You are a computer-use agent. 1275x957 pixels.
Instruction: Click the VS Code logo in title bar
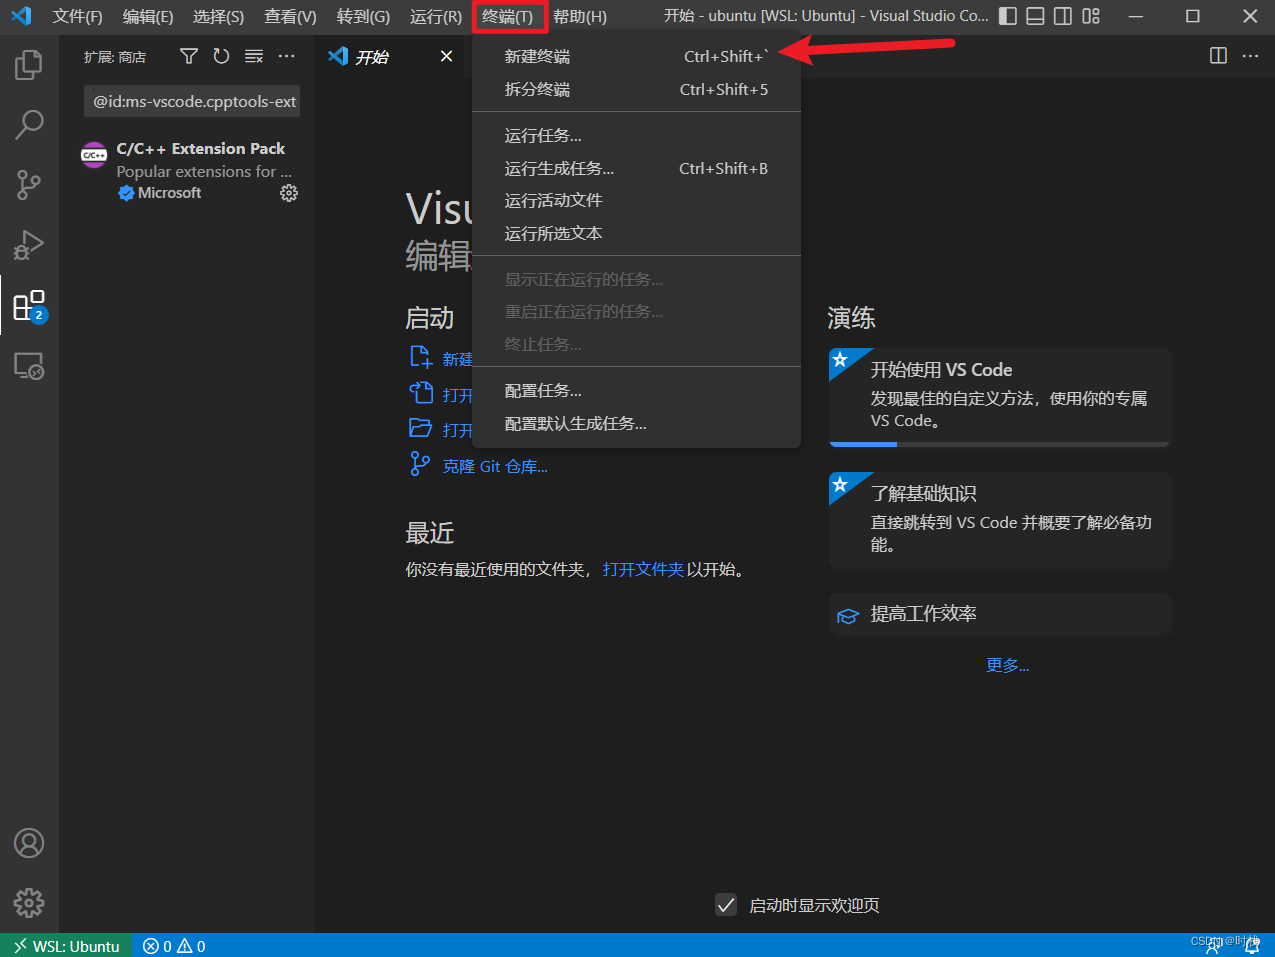21,16
